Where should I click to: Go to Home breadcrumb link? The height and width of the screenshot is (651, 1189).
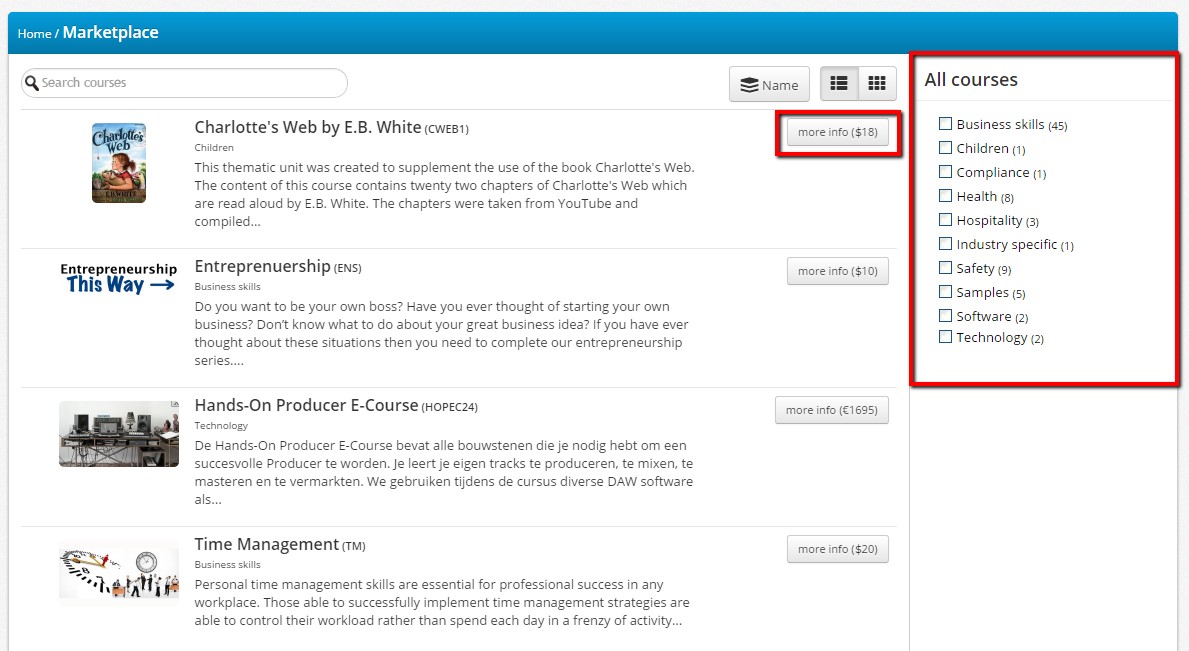[x=34, y=34]
